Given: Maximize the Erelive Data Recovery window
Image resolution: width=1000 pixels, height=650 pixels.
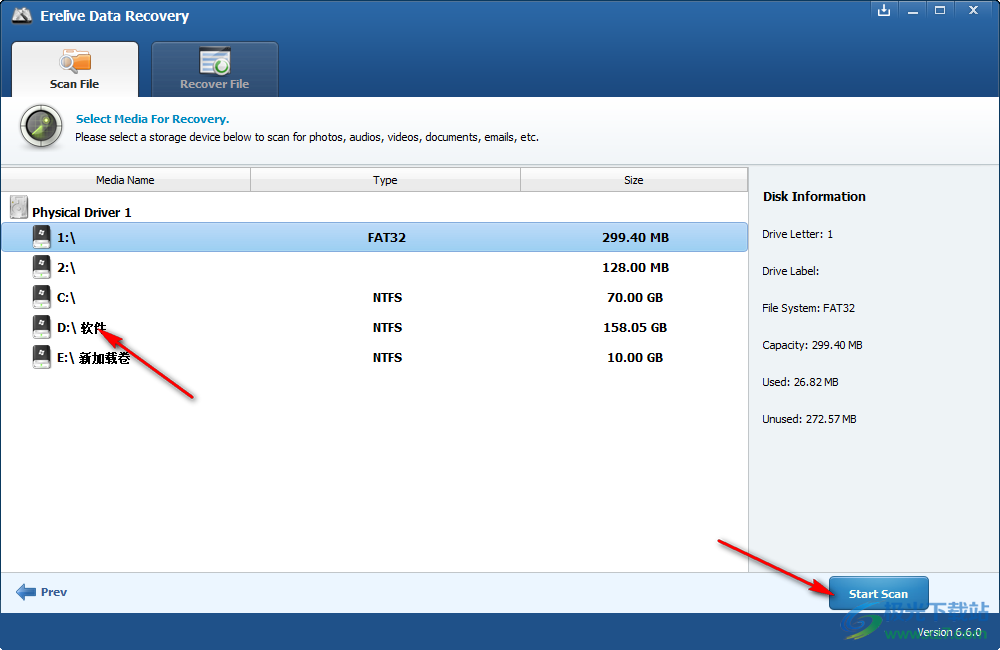Looking at the screenshot, I should [x=940, y=10].
